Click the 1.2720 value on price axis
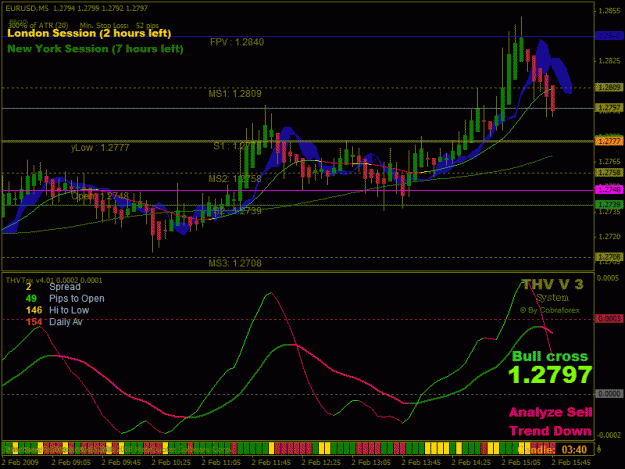 tap(609, 237)
